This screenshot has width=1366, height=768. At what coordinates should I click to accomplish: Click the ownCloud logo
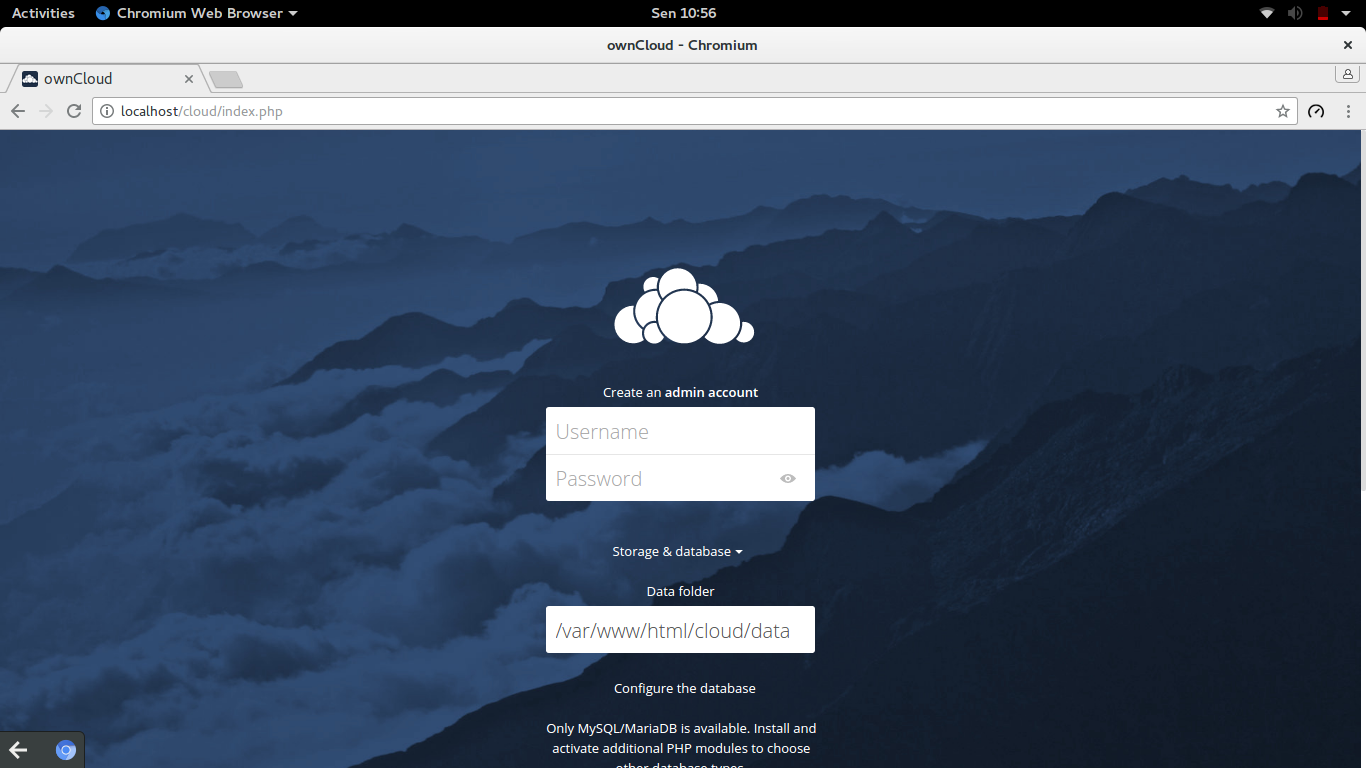tap(683, 306)
